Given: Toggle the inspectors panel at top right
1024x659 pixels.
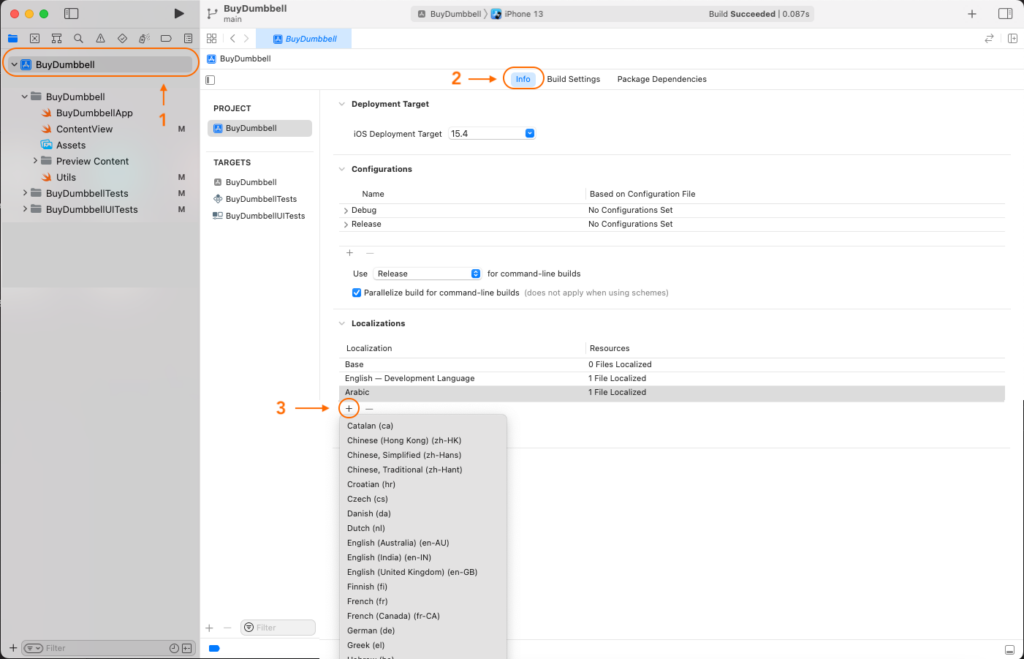Looking at the screenshot, I should [1005, 14].
